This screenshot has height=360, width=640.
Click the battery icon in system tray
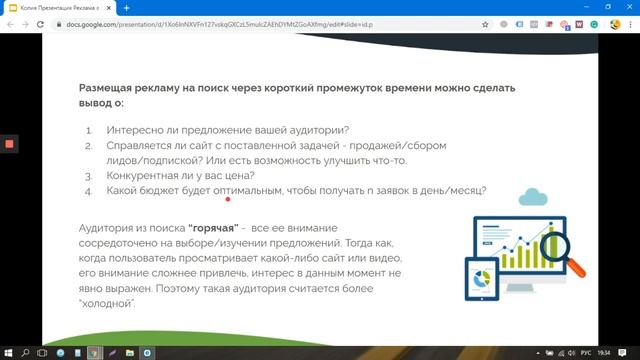click(550, 353)
